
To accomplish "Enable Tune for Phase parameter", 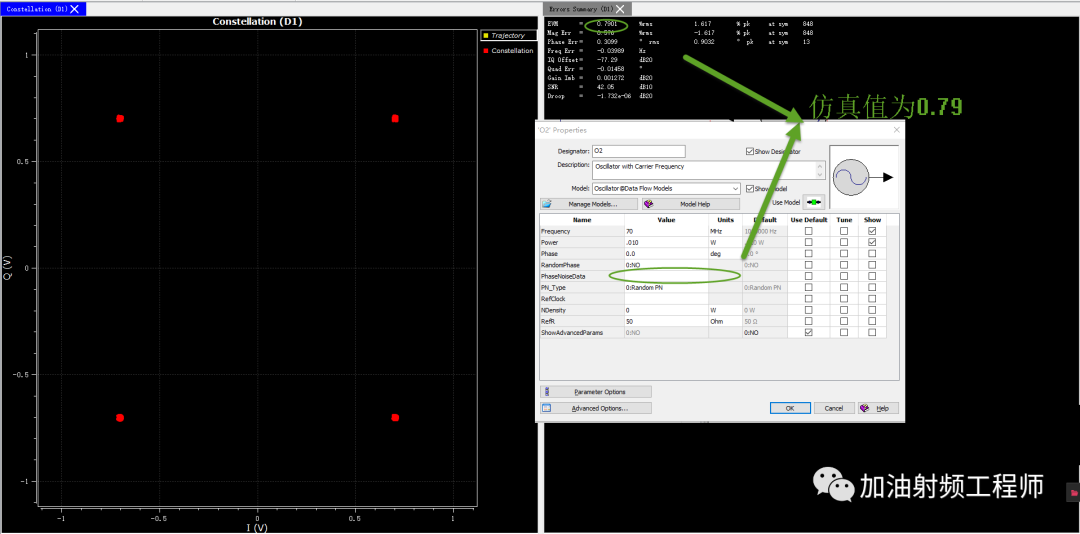I will tap(844, 254).
